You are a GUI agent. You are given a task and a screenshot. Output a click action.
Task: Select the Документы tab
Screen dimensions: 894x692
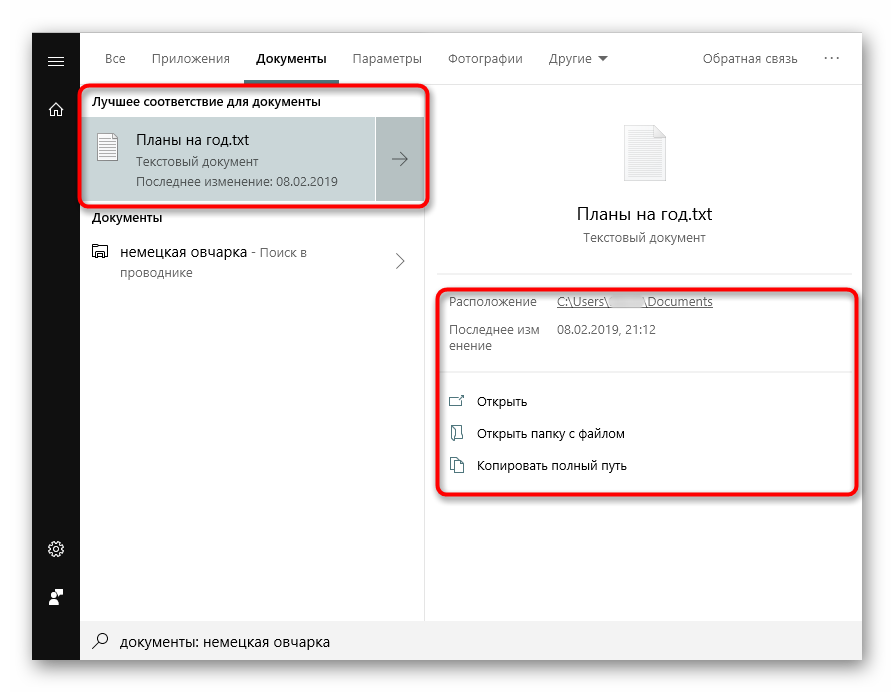[x=291, y=59]
